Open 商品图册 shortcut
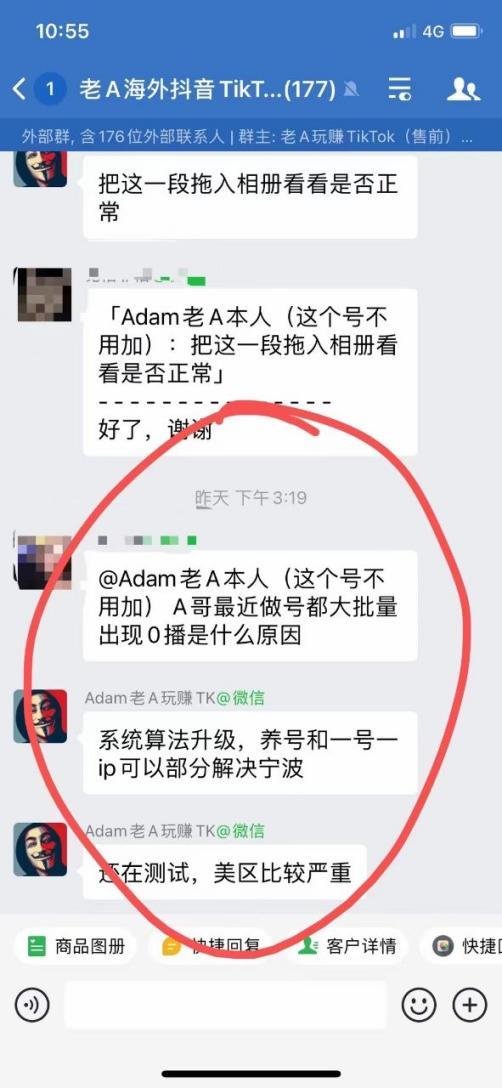This screenshot has width=502, height=1088. (76, 946)
